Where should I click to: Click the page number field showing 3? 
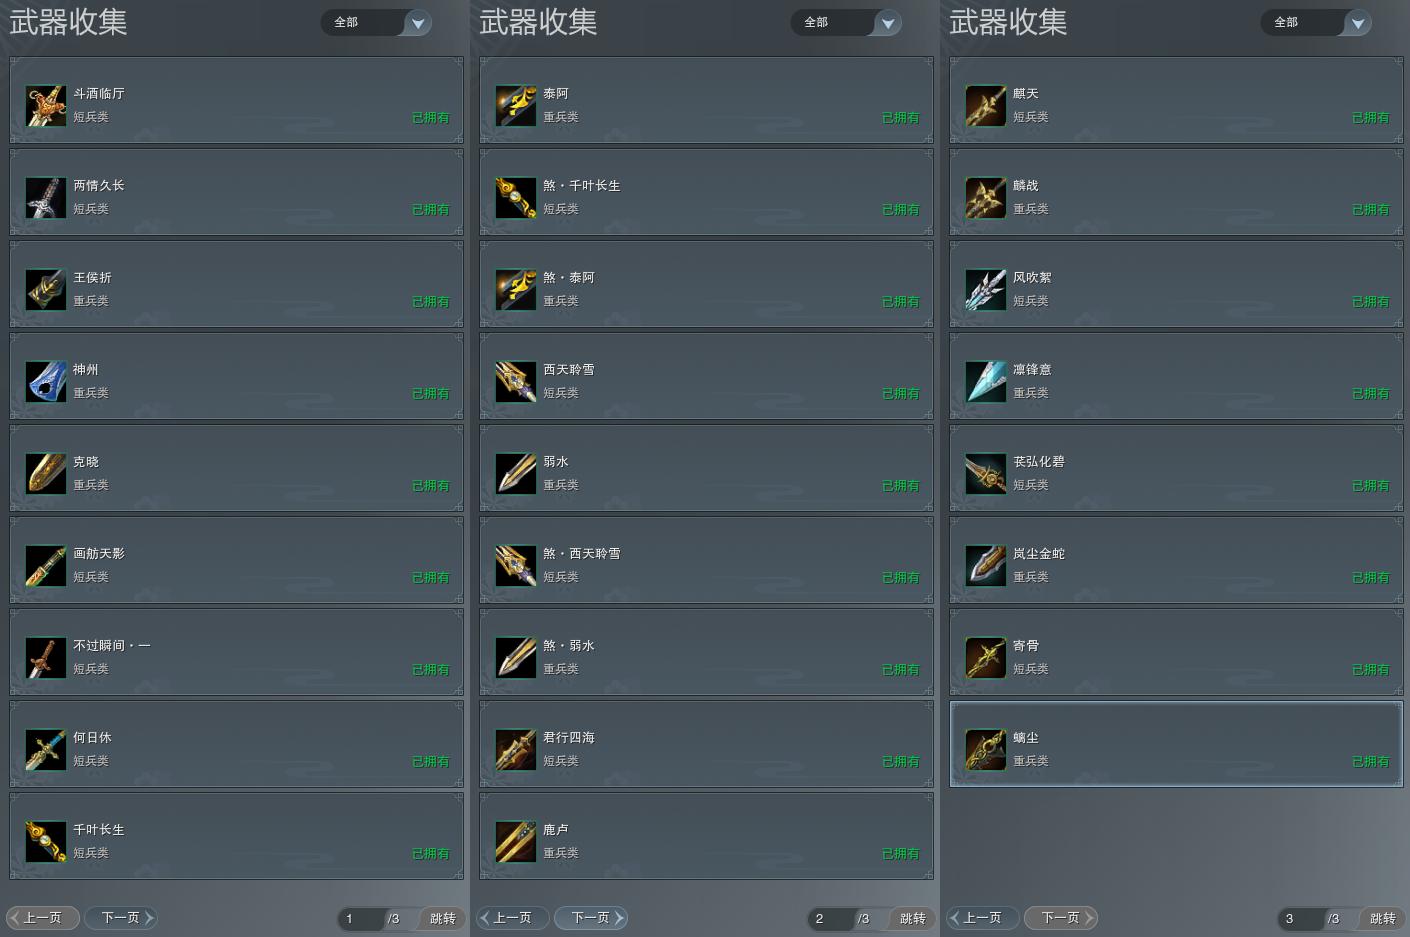(x=1301, y=918)
